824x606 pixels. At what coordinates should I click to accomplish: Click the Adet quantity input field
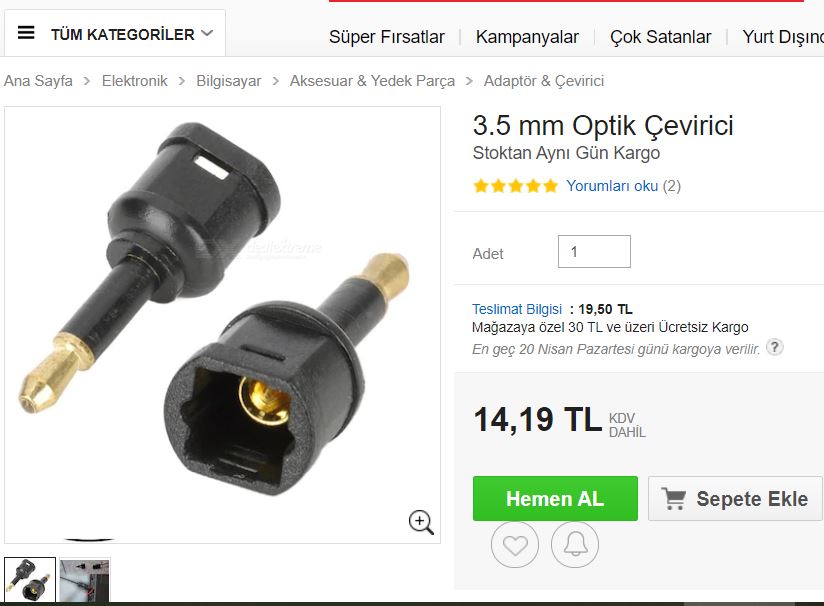tap(594, 251)
